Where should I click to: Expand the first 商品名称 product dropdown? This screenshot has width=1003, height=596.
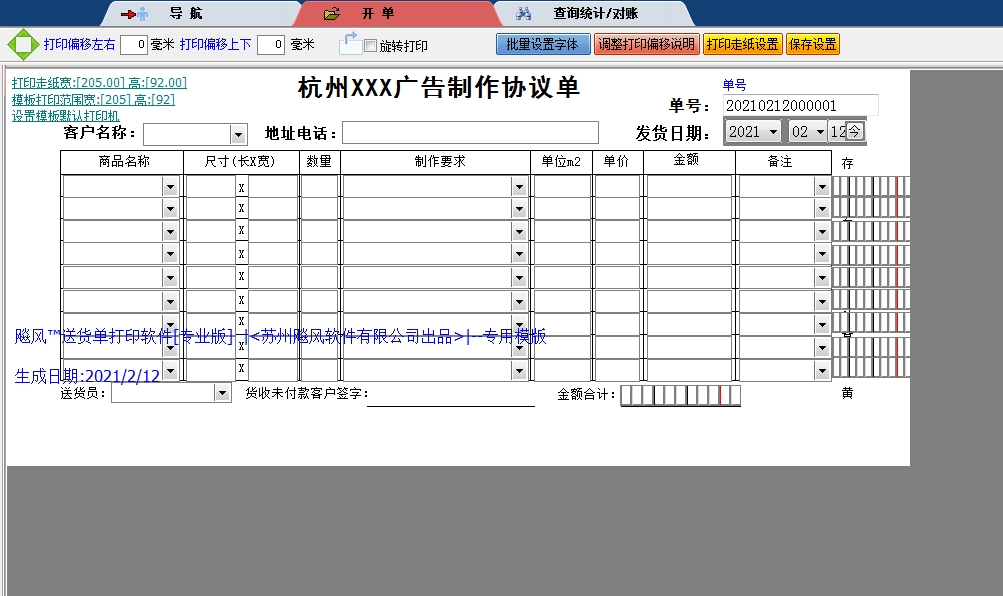pos(170,185)
